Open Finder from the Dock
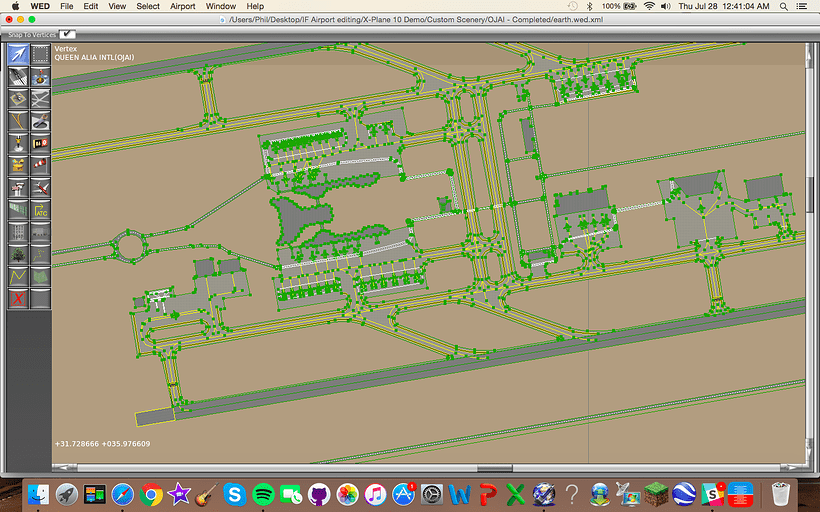 pos(38,494)
